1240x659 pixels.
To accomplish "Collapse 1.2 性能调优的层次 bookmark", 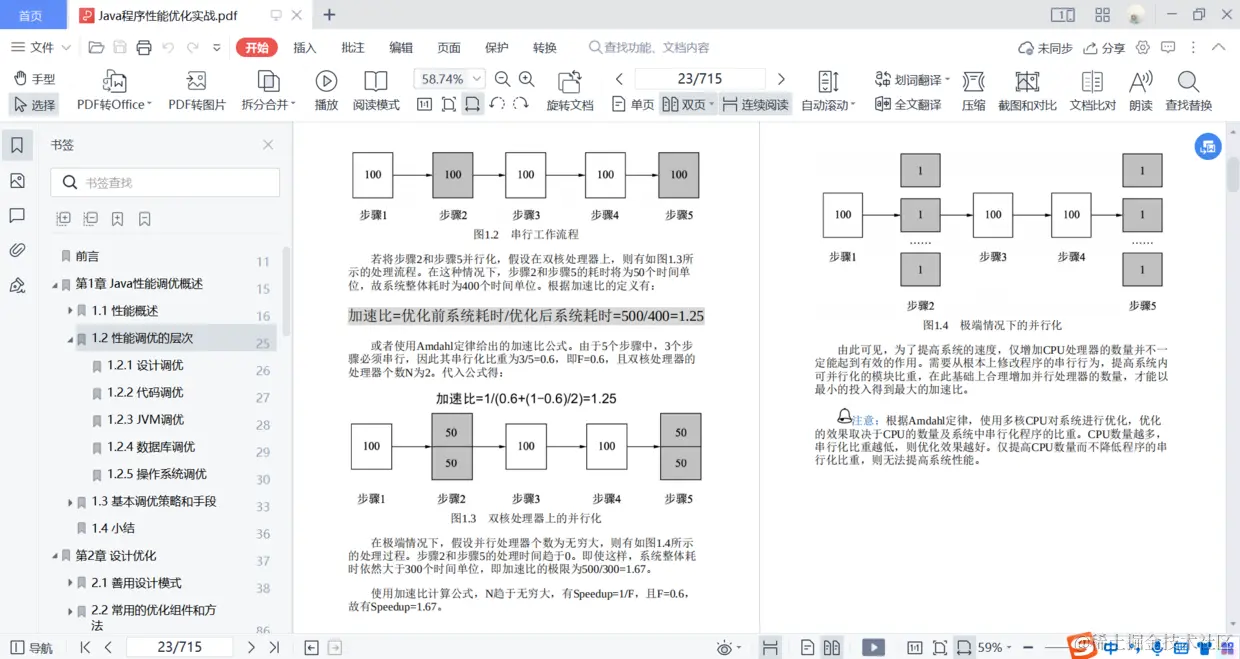I will click(x=70, y=339).
